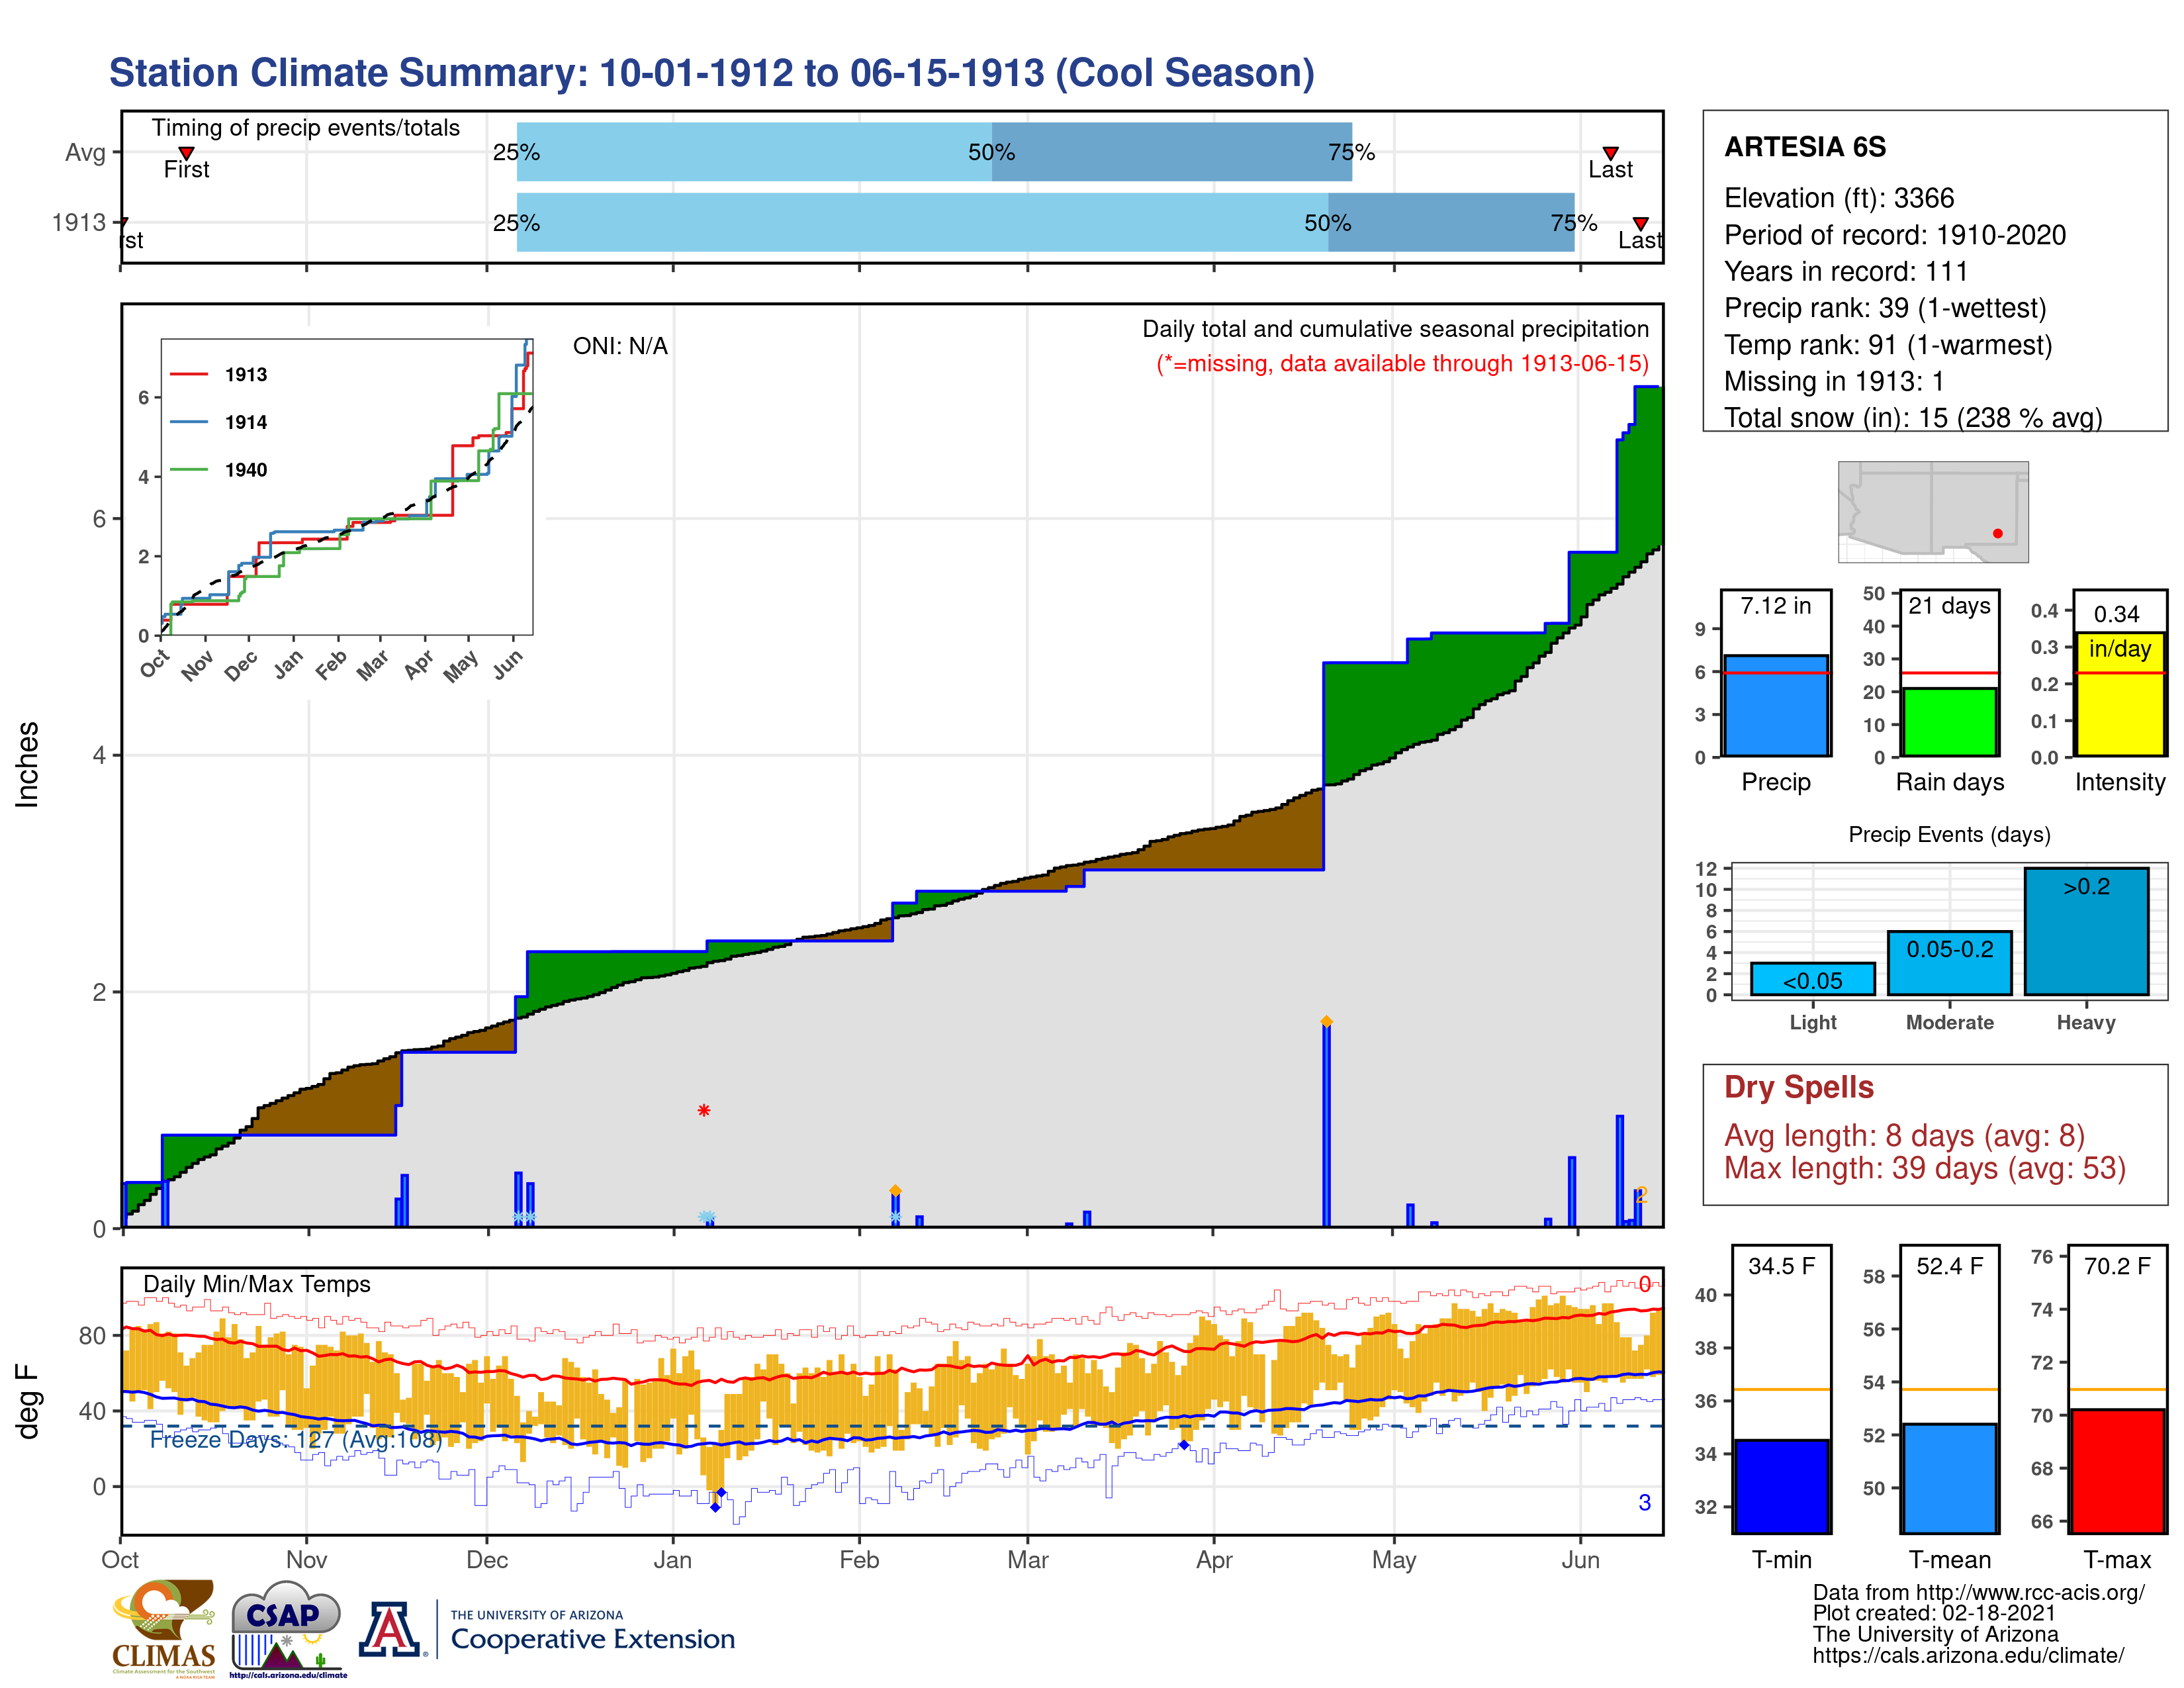Click the red missing data availability note

pos(1402,363)
